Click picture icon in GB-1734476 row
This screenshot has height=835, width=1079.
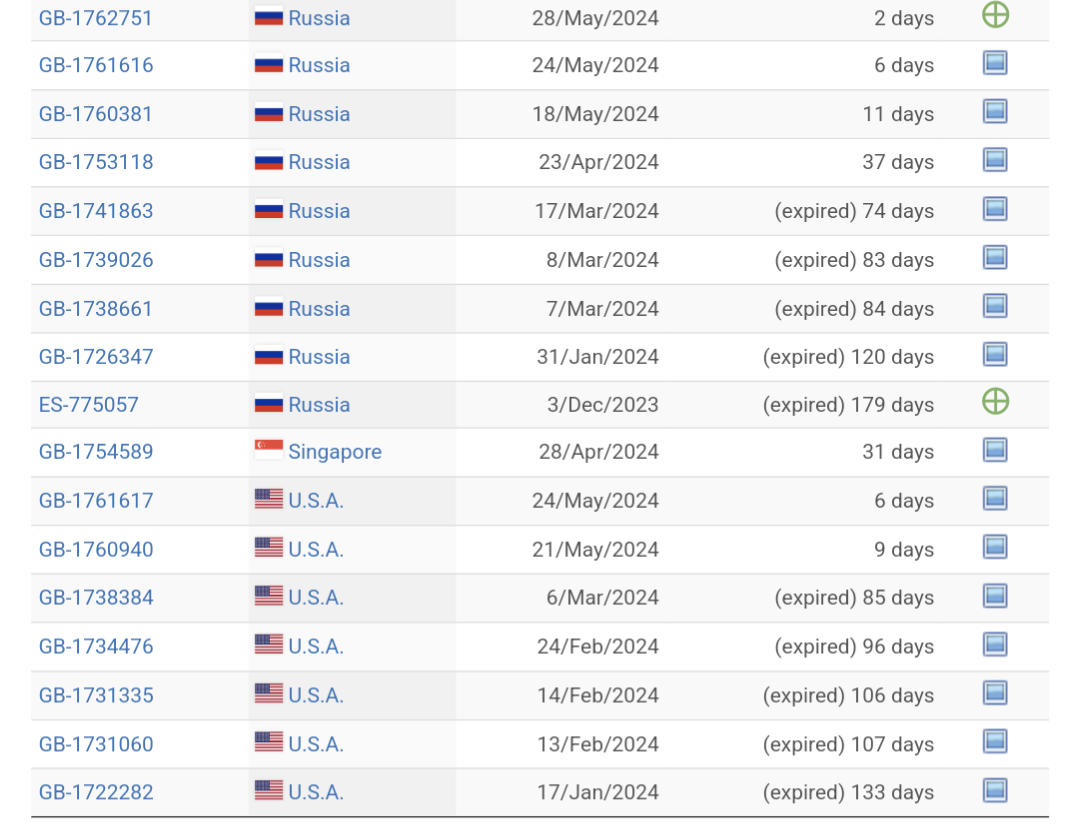995,644
